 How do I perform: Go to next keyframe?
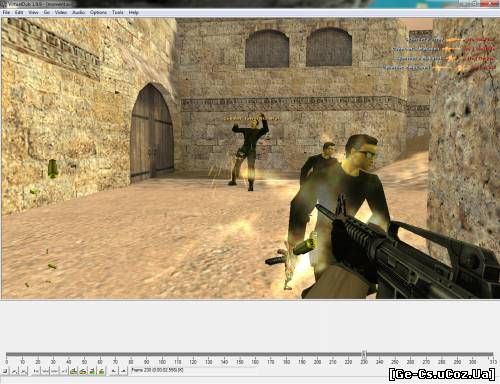pos(83,371)
